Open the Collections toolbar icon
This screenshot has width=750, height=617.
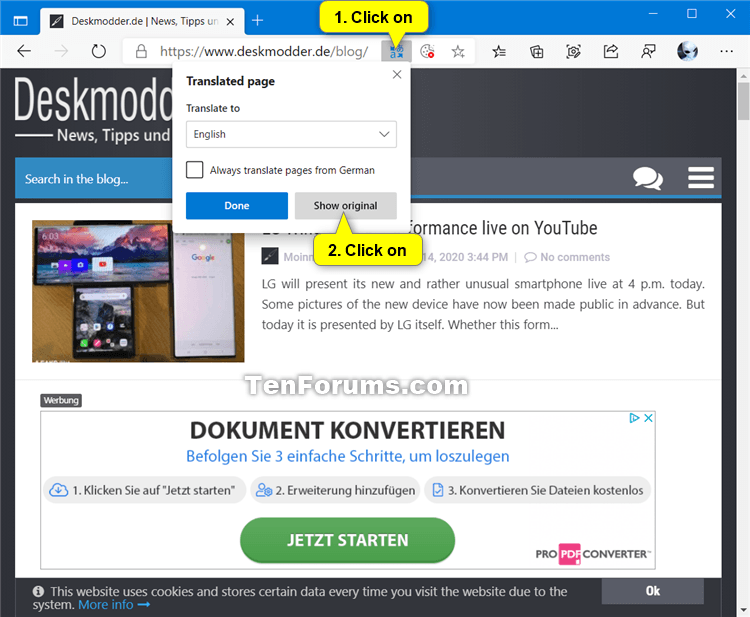point(536,51)
